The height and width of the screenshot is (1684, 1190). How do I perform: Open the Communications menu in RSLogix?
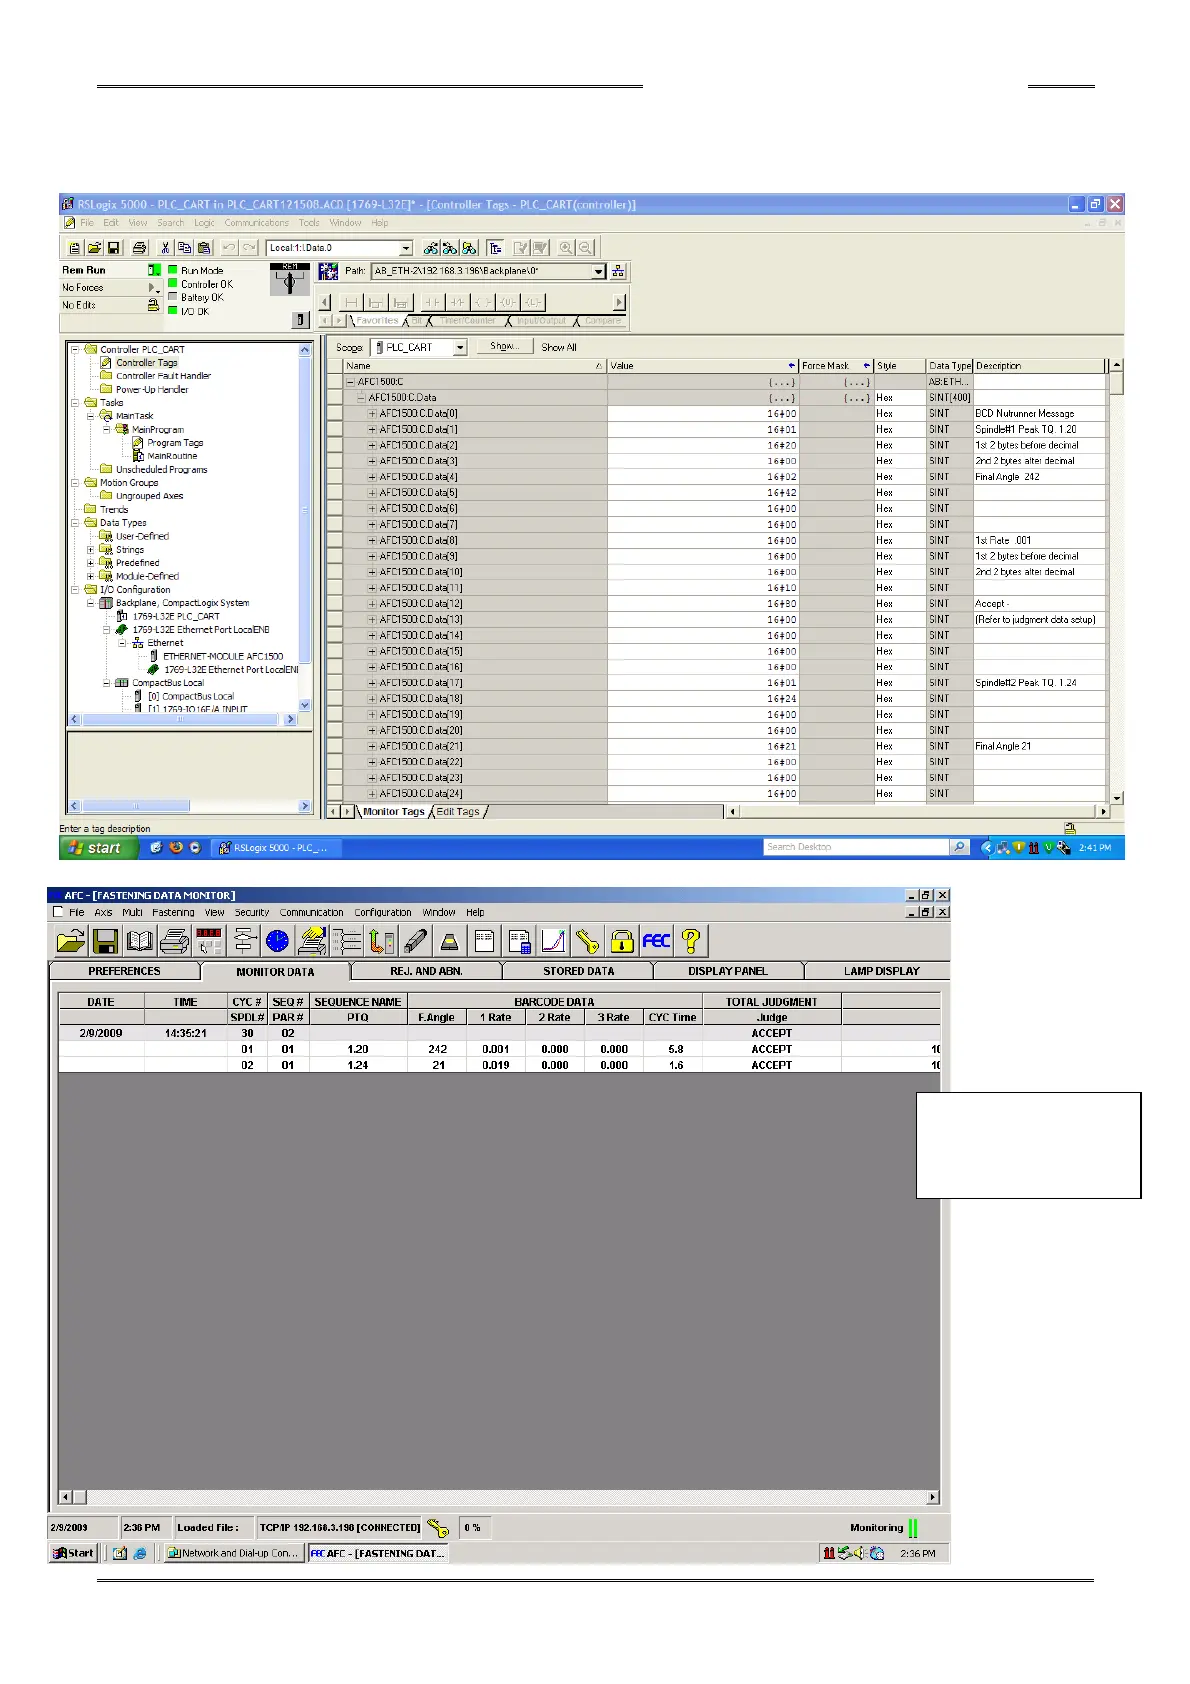pyautogui.click(x=256, y=223)
